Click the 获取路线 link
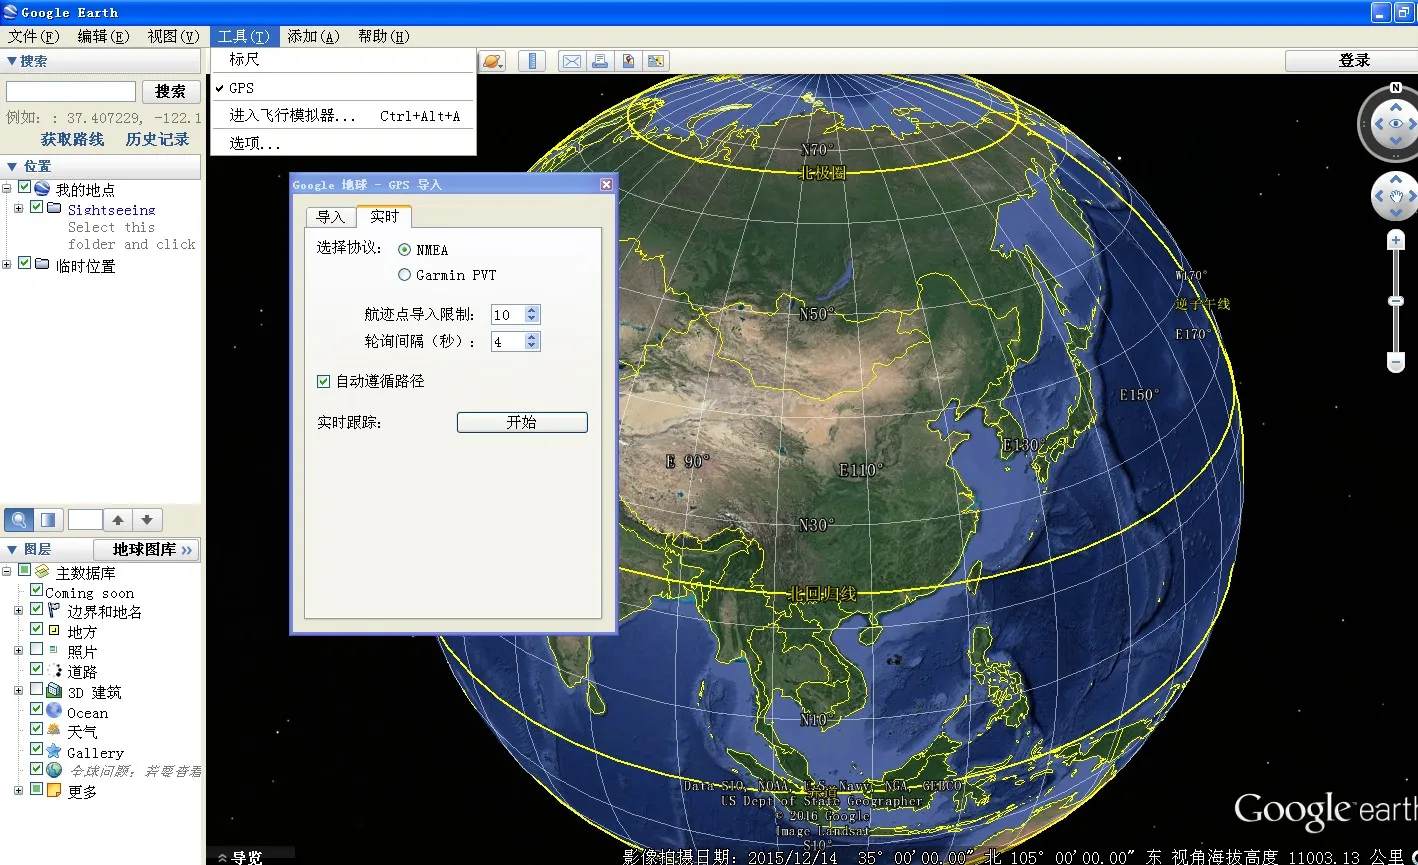 tap(72, 139)
